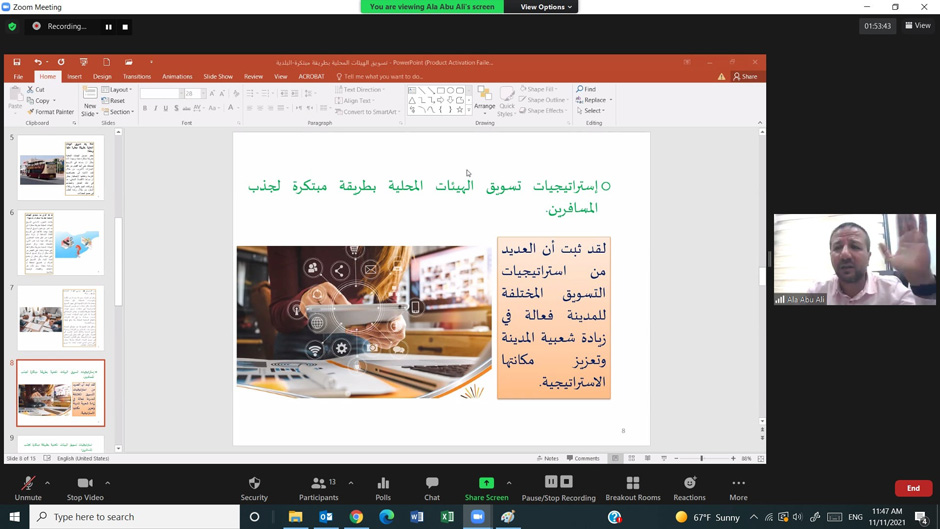Expand video settings arrow next to Stop Video

pos(108,483)
